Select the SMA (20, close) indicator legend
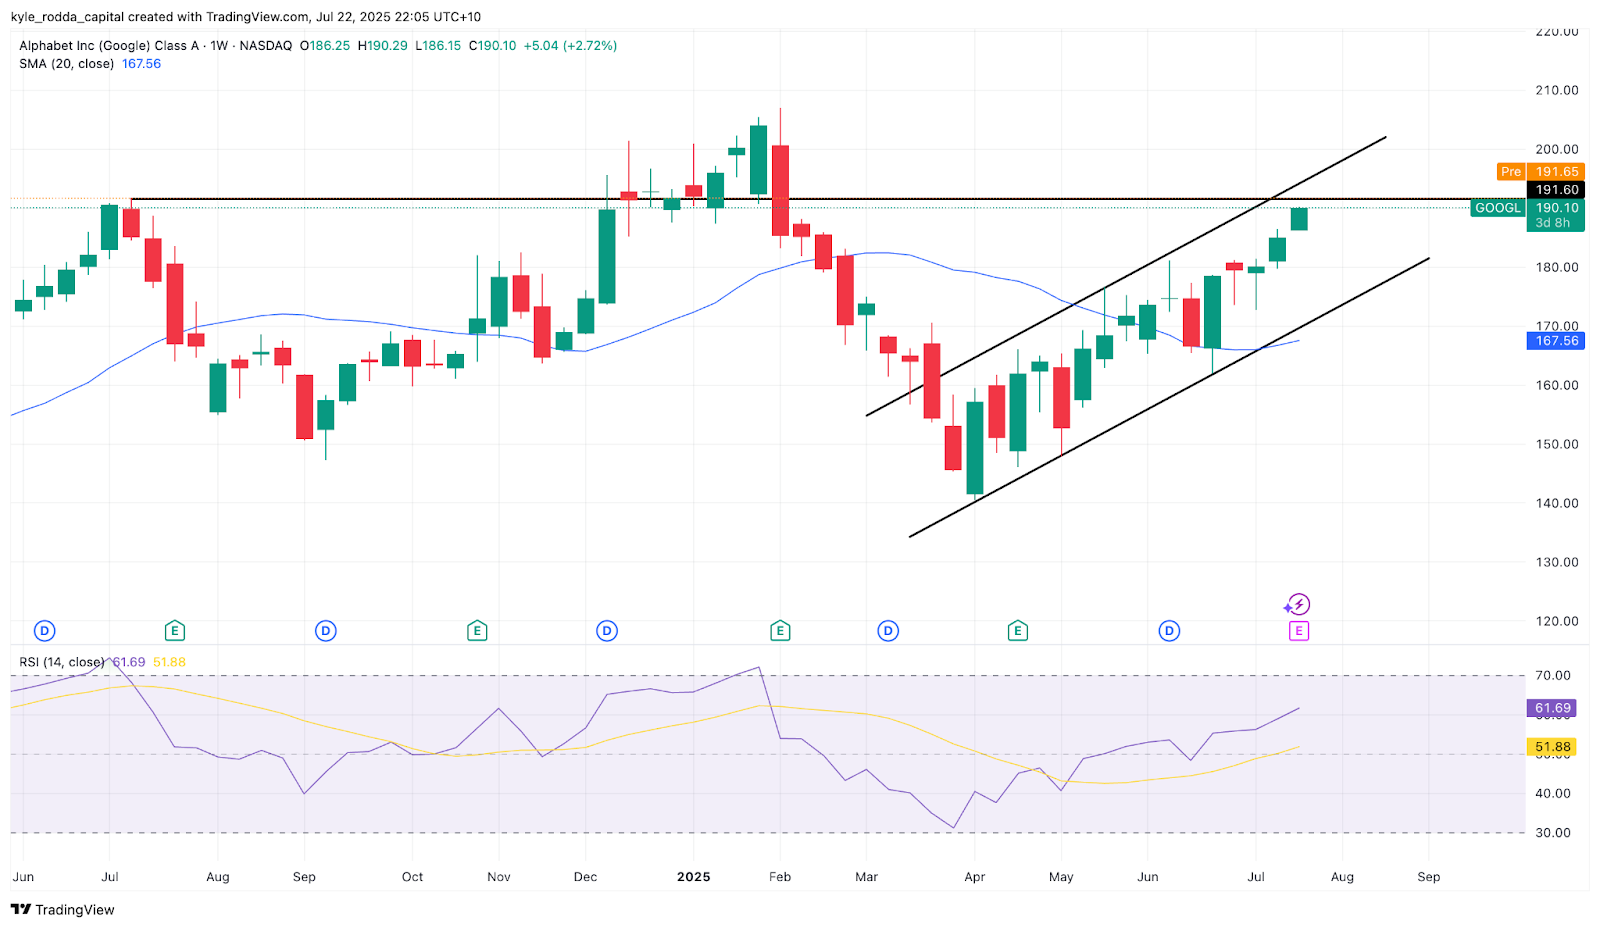 [x=66, y=64]
